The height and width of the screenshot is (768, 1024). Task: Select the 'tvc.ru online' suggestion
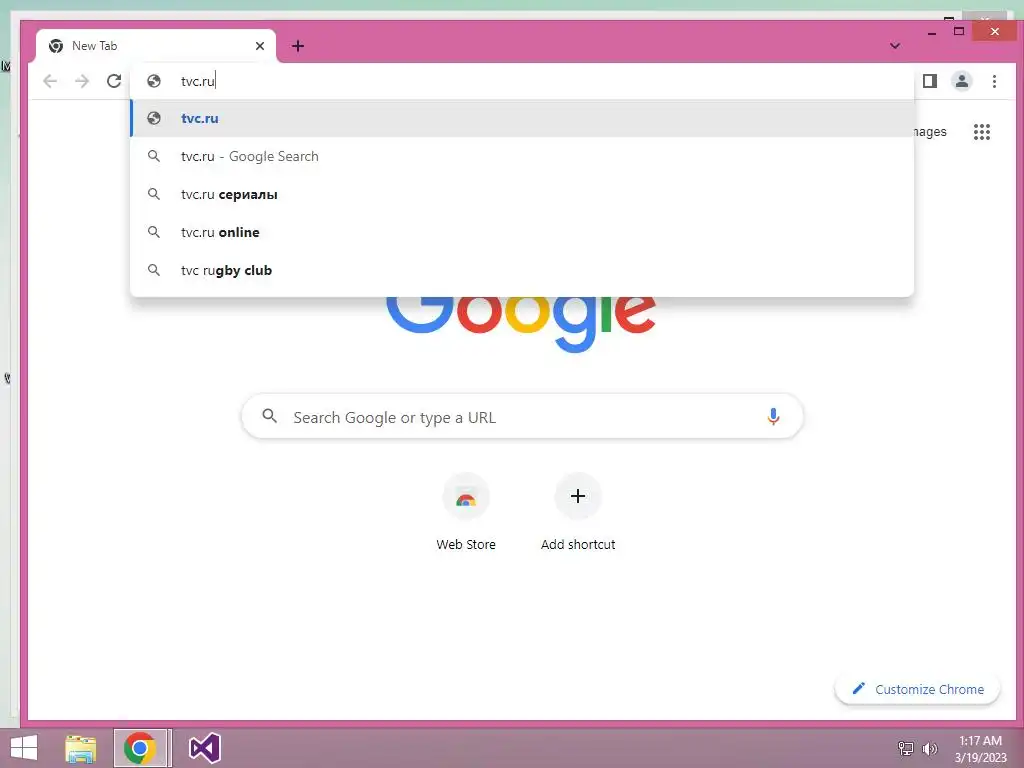coord(522,232)
